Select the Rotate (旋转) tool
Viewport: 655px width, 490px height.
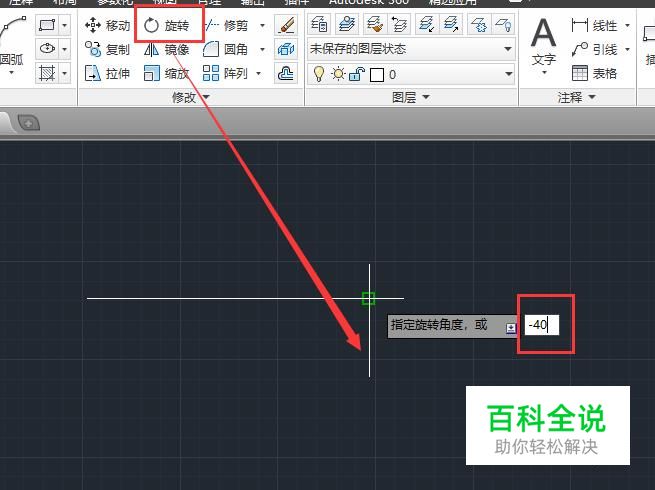pos(167,25)
